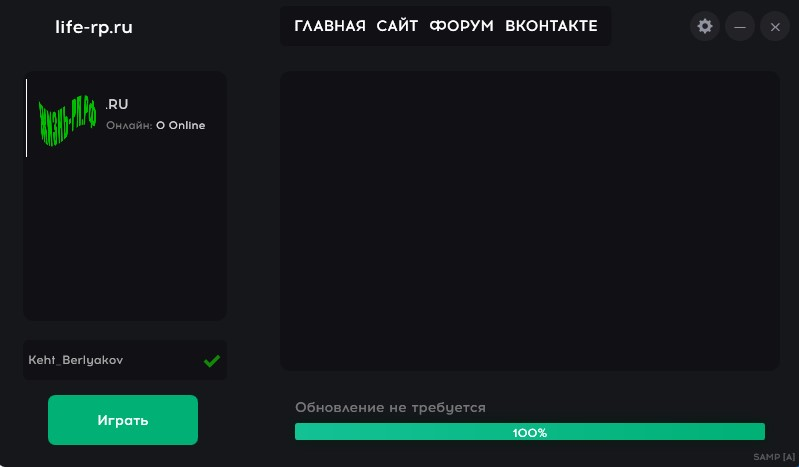Click the Keht_Berlyakov nickname field
This screenshot has height=467, width=799.
110,360
